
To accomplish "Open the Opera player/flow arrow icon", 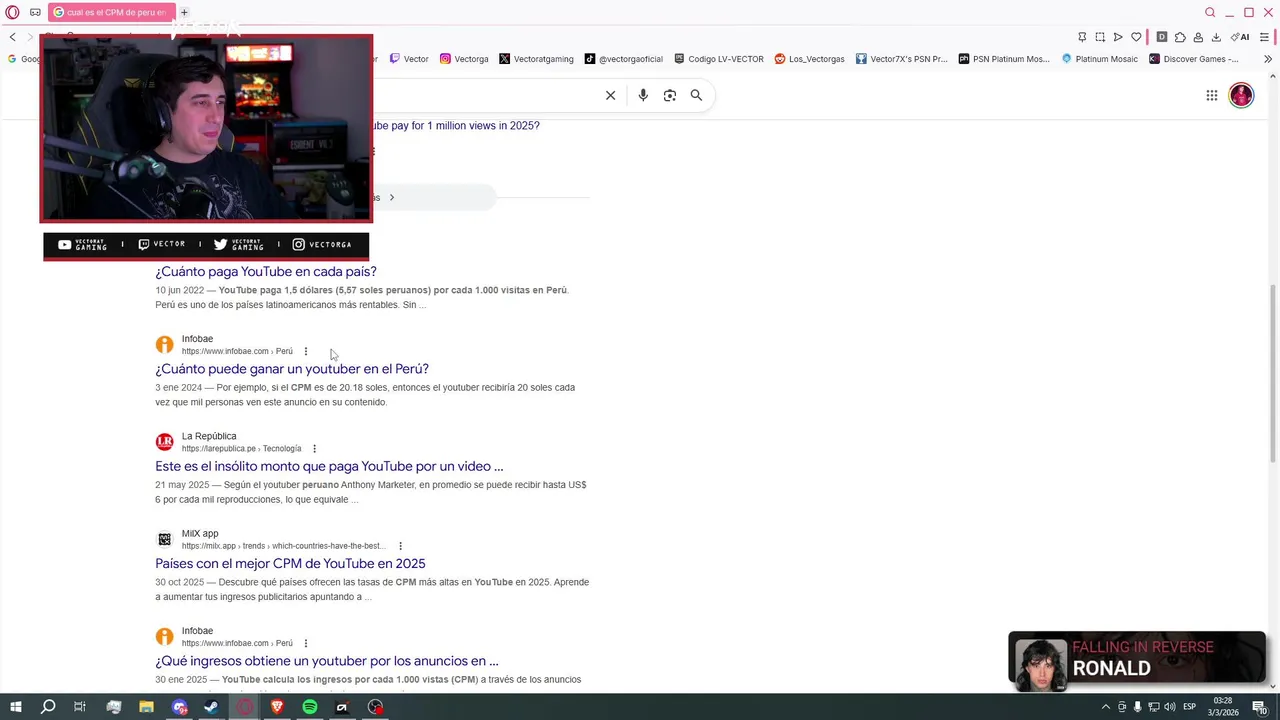I will click(1118, 37).
